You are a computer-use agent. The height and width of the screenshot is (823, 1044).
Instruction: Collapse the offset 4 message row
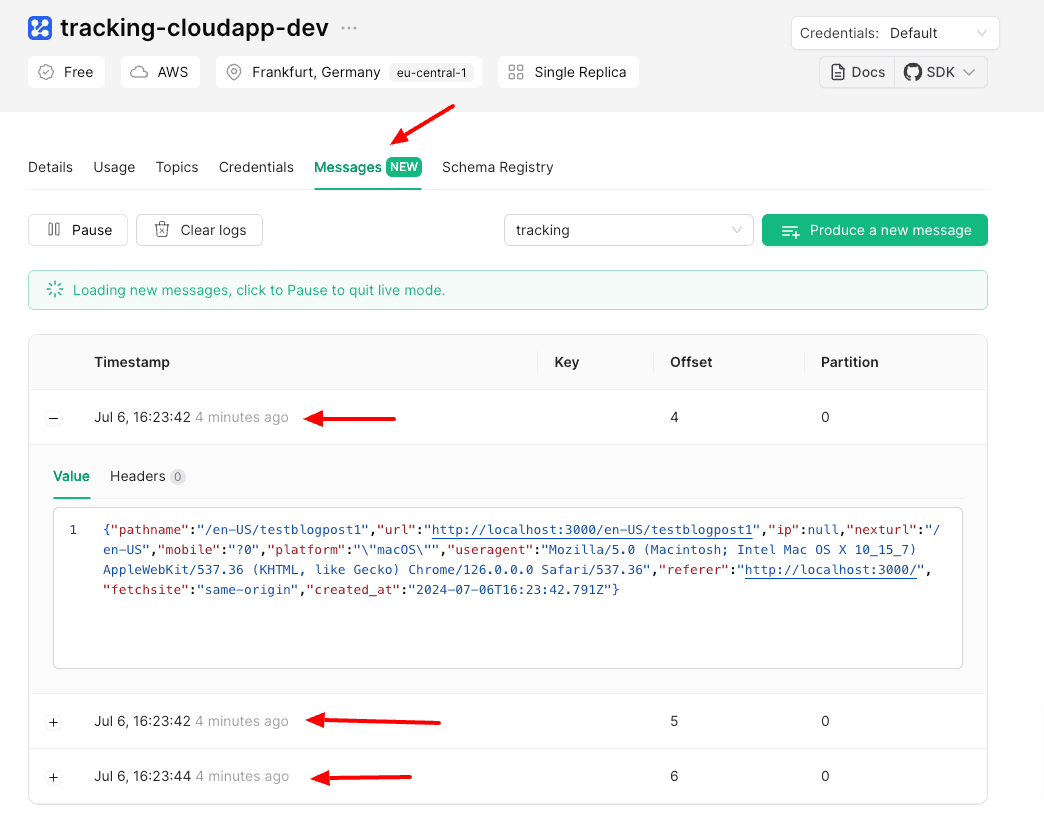tap(54, 418)
